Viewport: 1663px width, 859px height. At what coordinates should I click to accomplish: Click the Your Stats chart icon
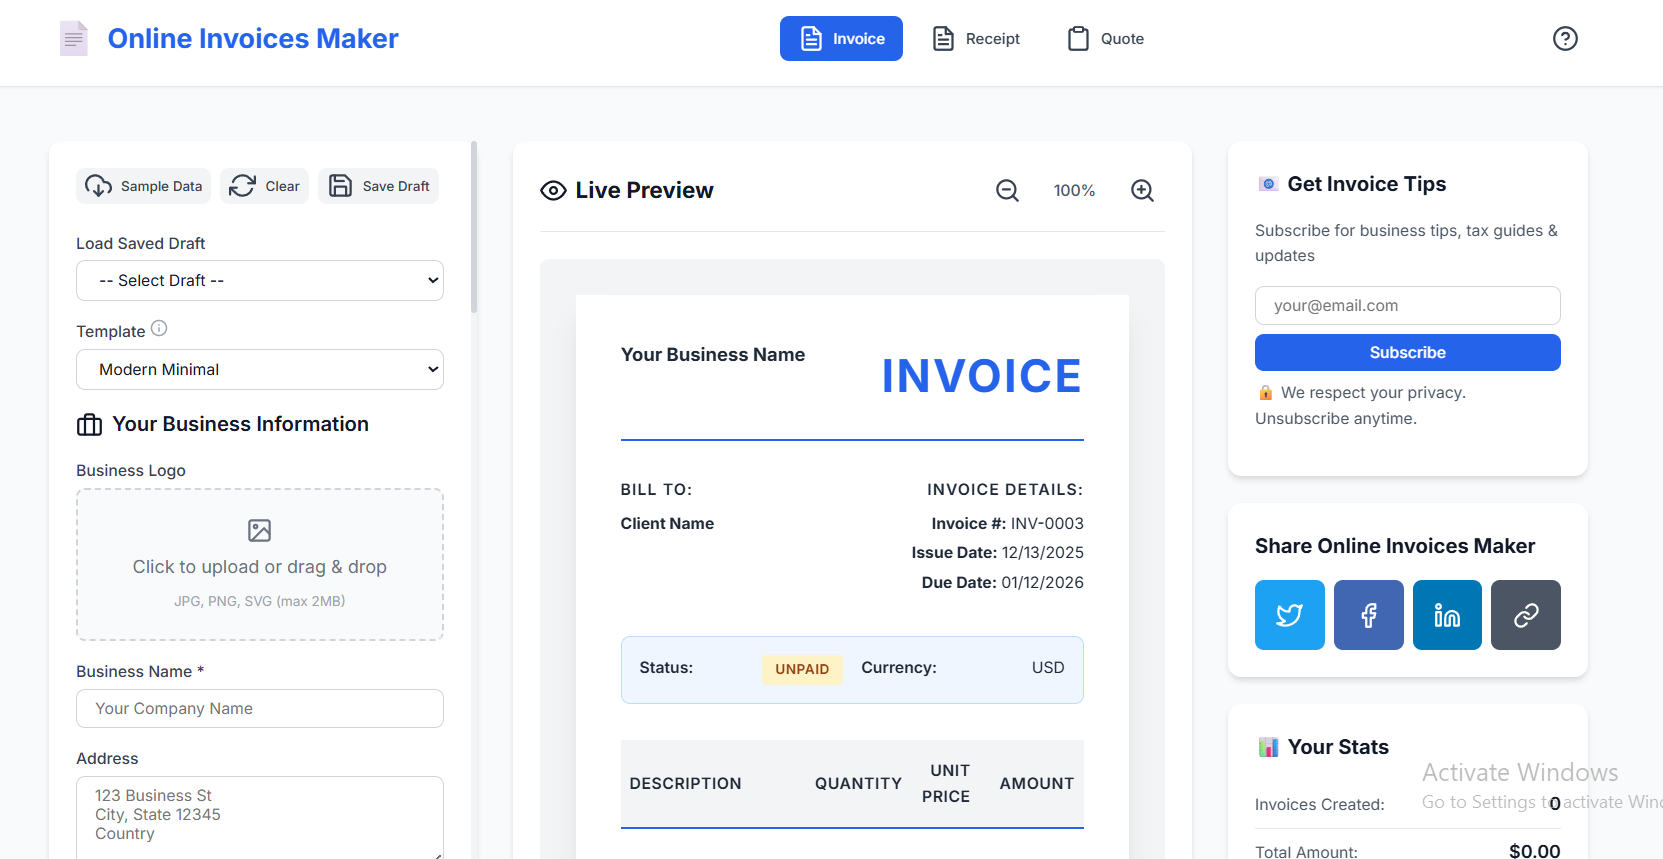coord(1268,747)
